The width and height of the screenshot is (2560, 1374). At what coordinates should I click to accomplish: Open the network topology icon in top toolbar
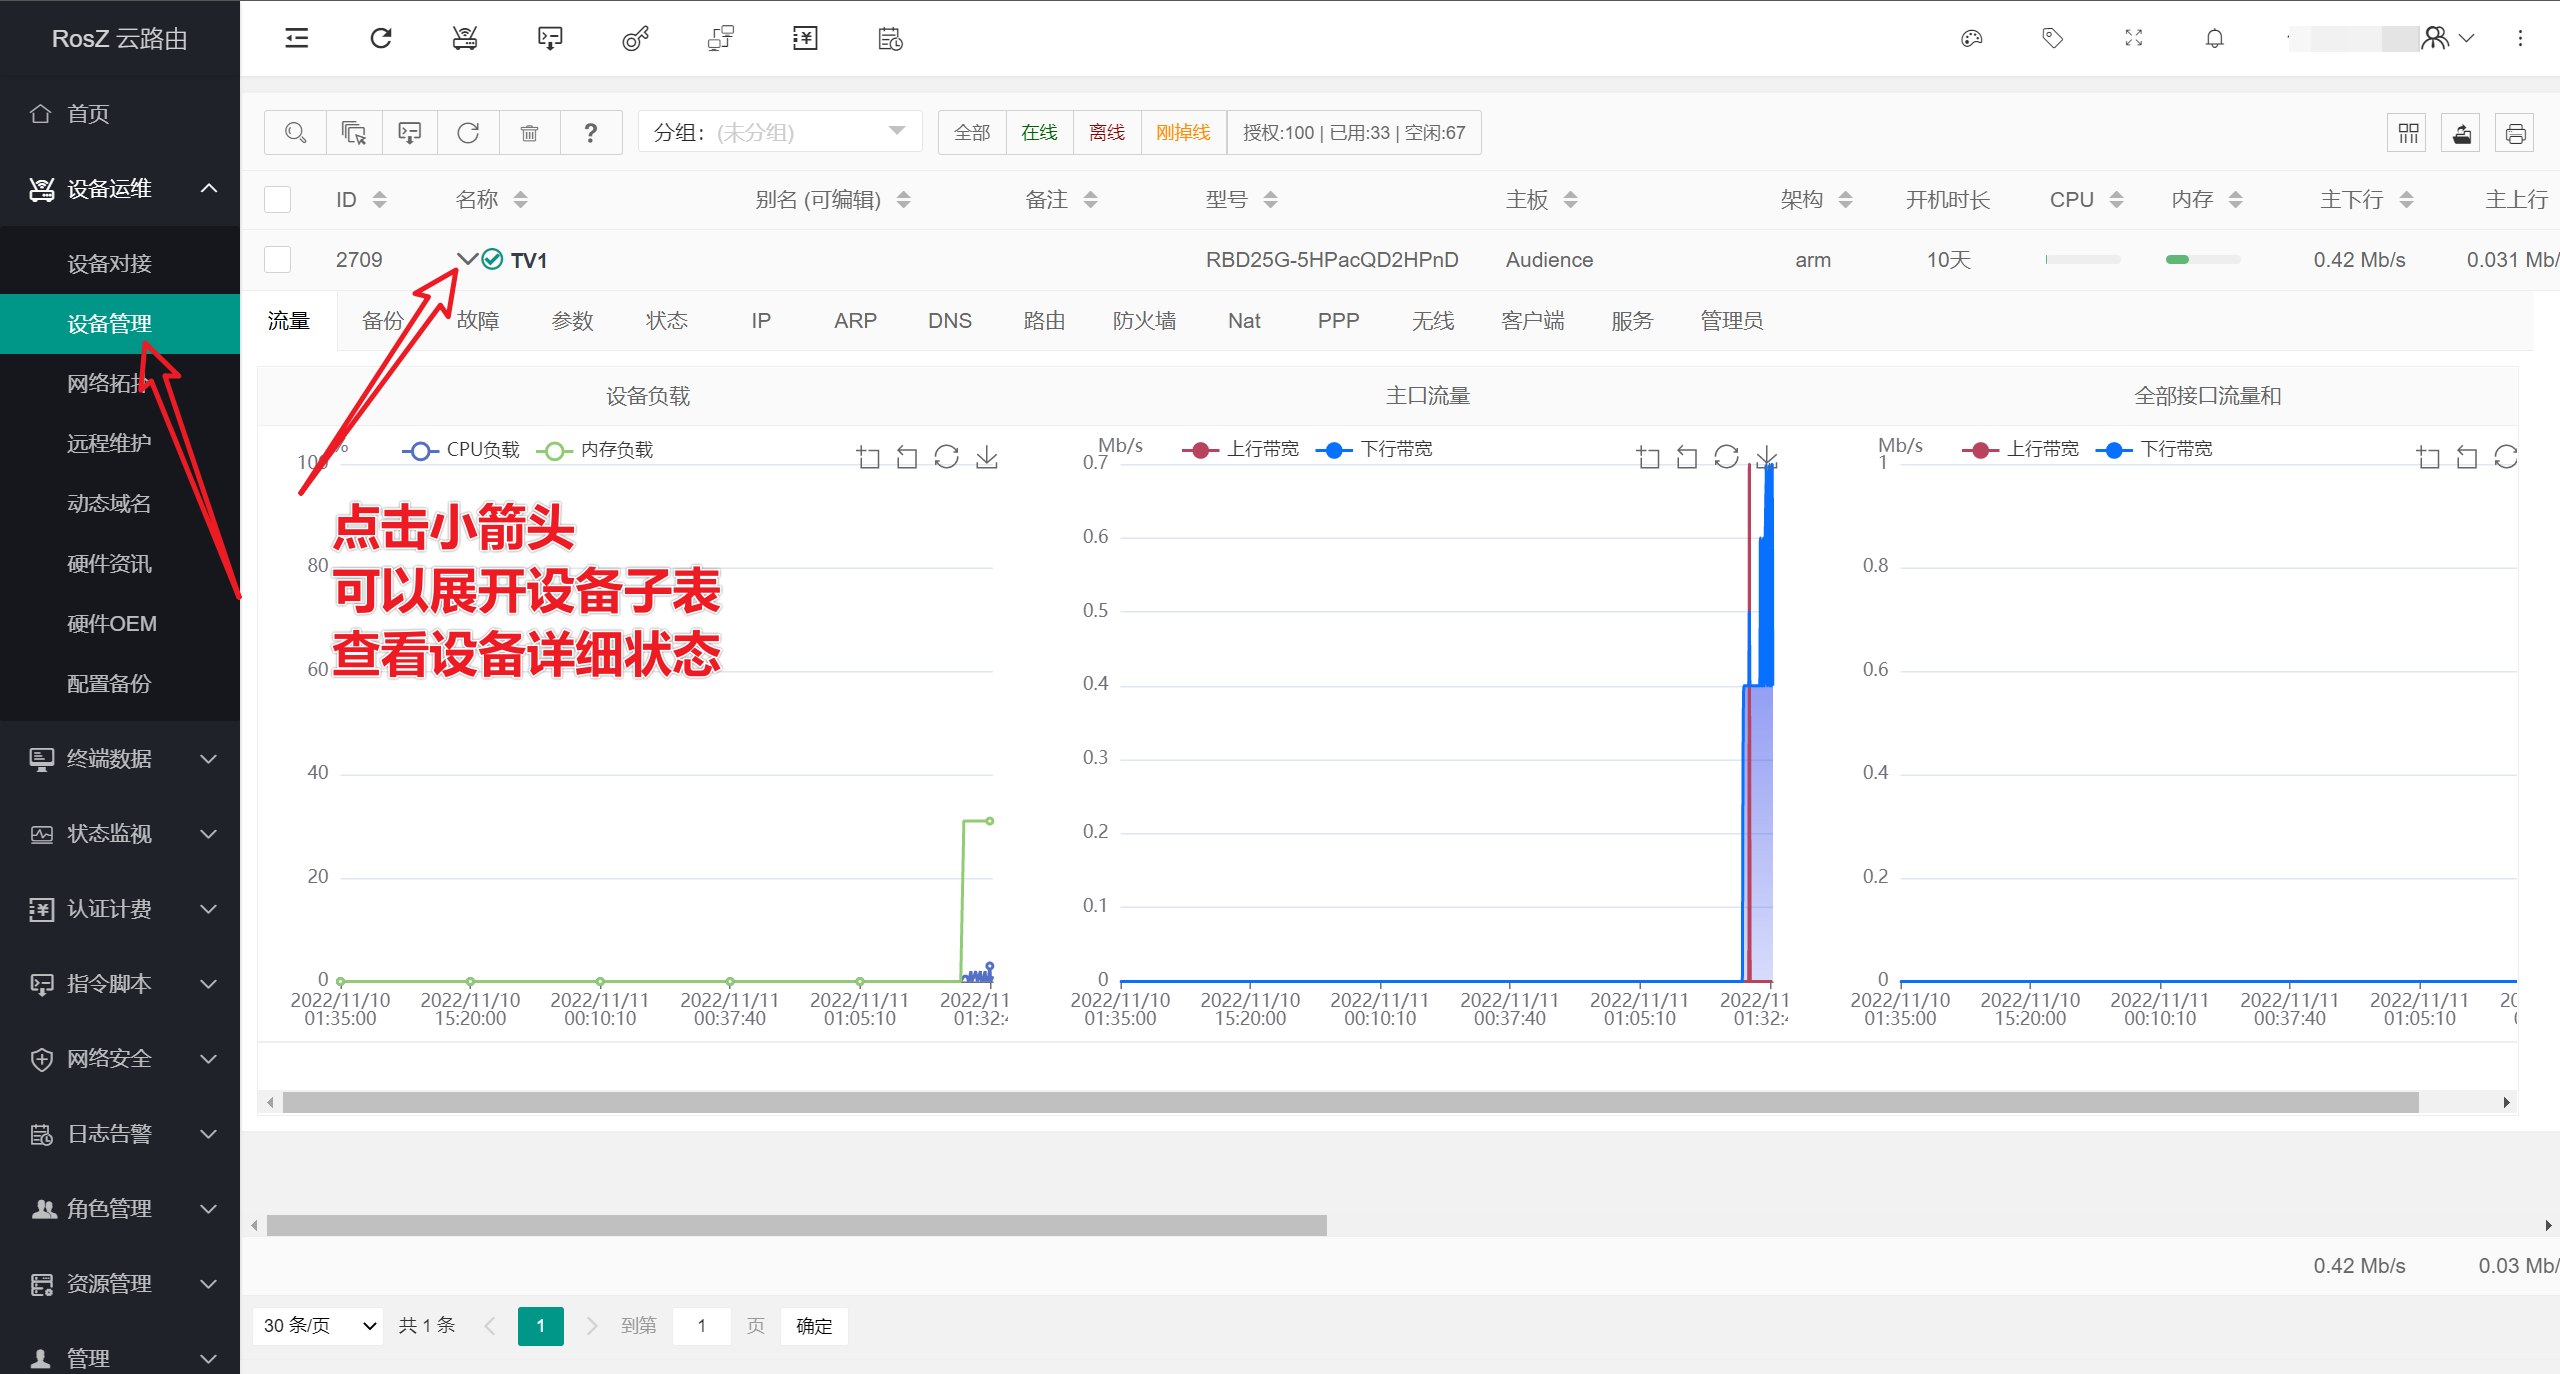(x=720, y=38)
